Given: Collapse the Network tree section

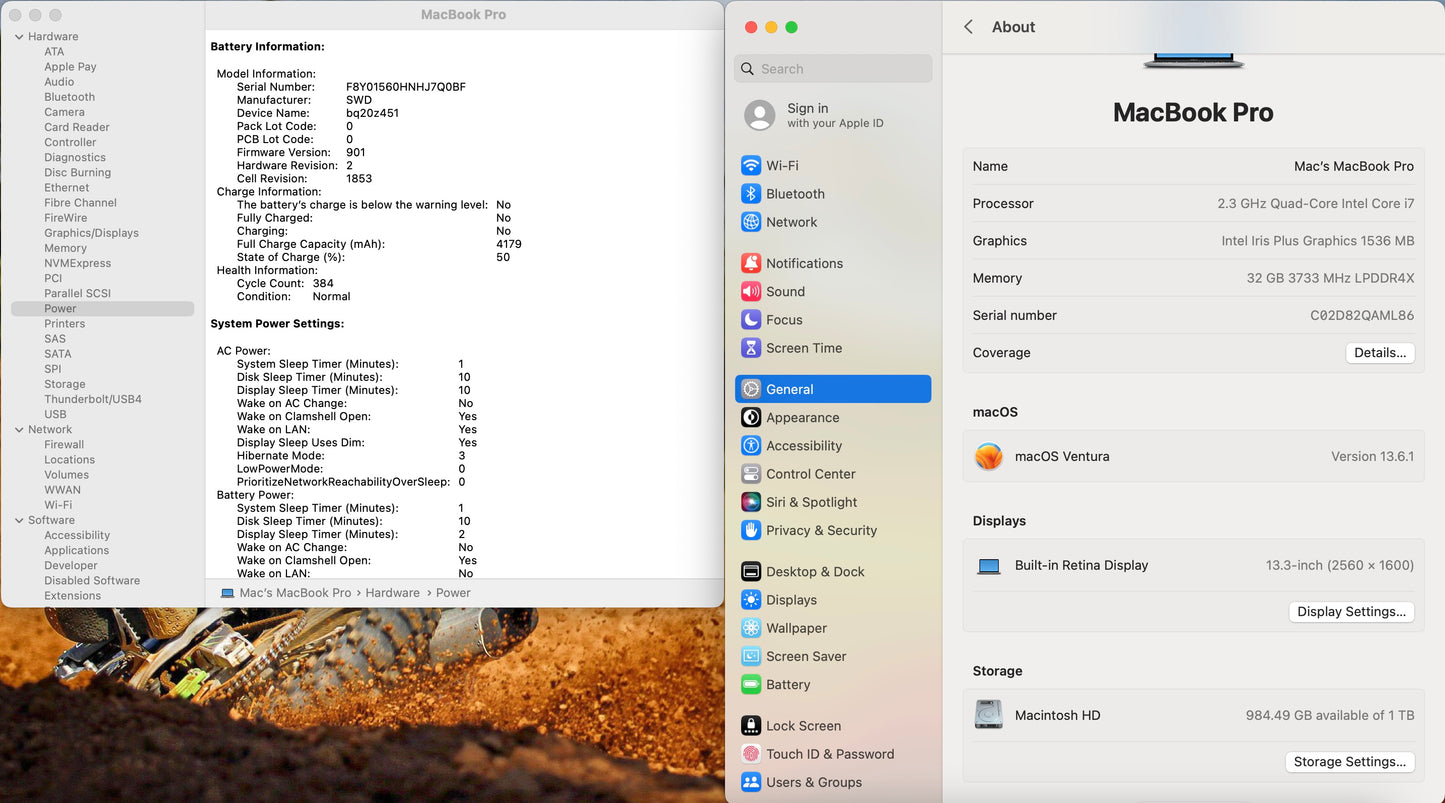Looking at the screenshot, I should 19,430.
